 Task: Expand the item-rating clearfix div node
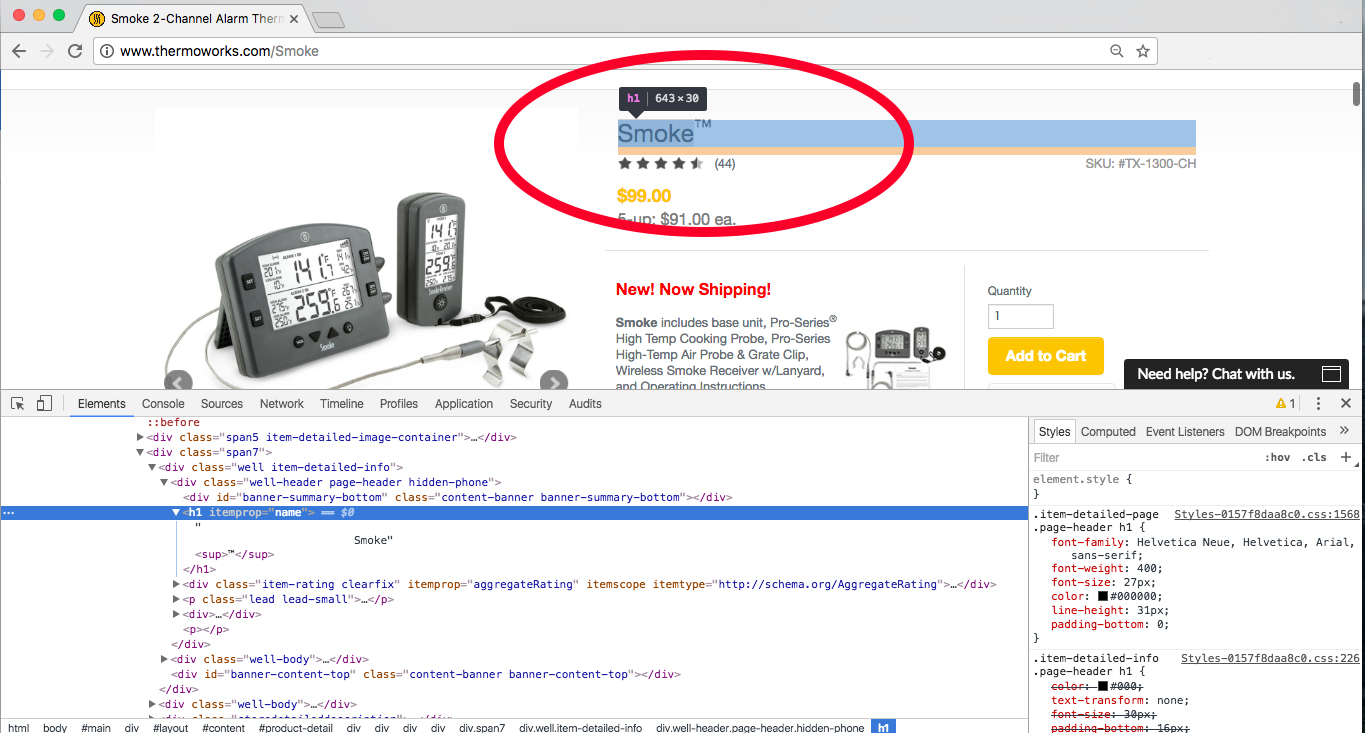(x=177, y=584)
